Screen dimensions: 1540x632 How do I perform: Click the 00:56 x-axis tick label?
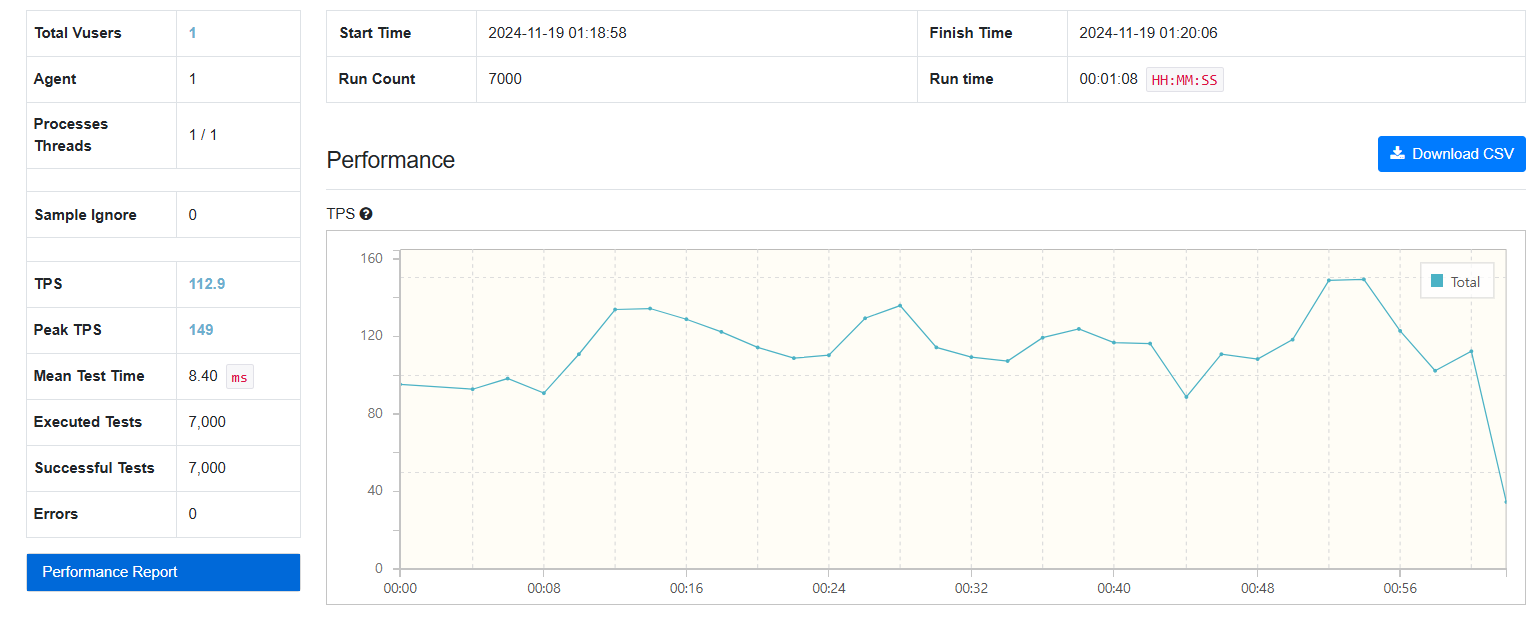point(1399,589)
